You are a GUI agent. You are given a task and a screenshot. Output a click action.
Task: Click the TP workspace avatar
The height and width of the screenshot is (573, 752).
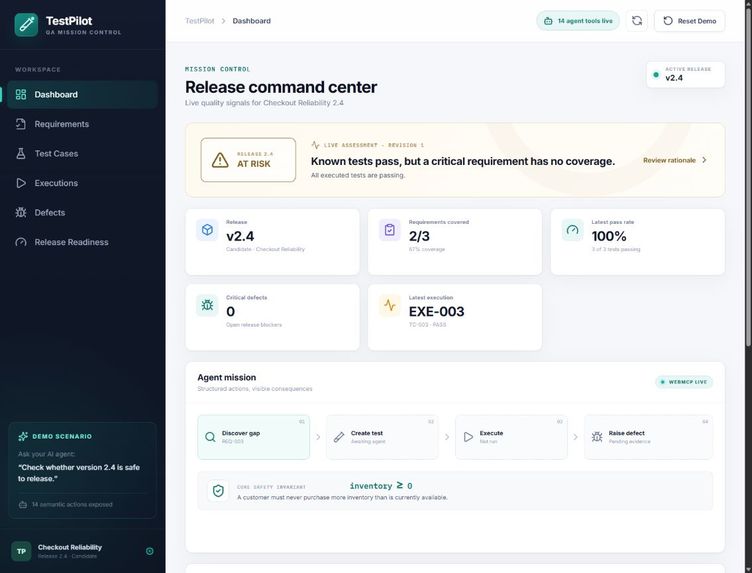[x=21, y=551]
